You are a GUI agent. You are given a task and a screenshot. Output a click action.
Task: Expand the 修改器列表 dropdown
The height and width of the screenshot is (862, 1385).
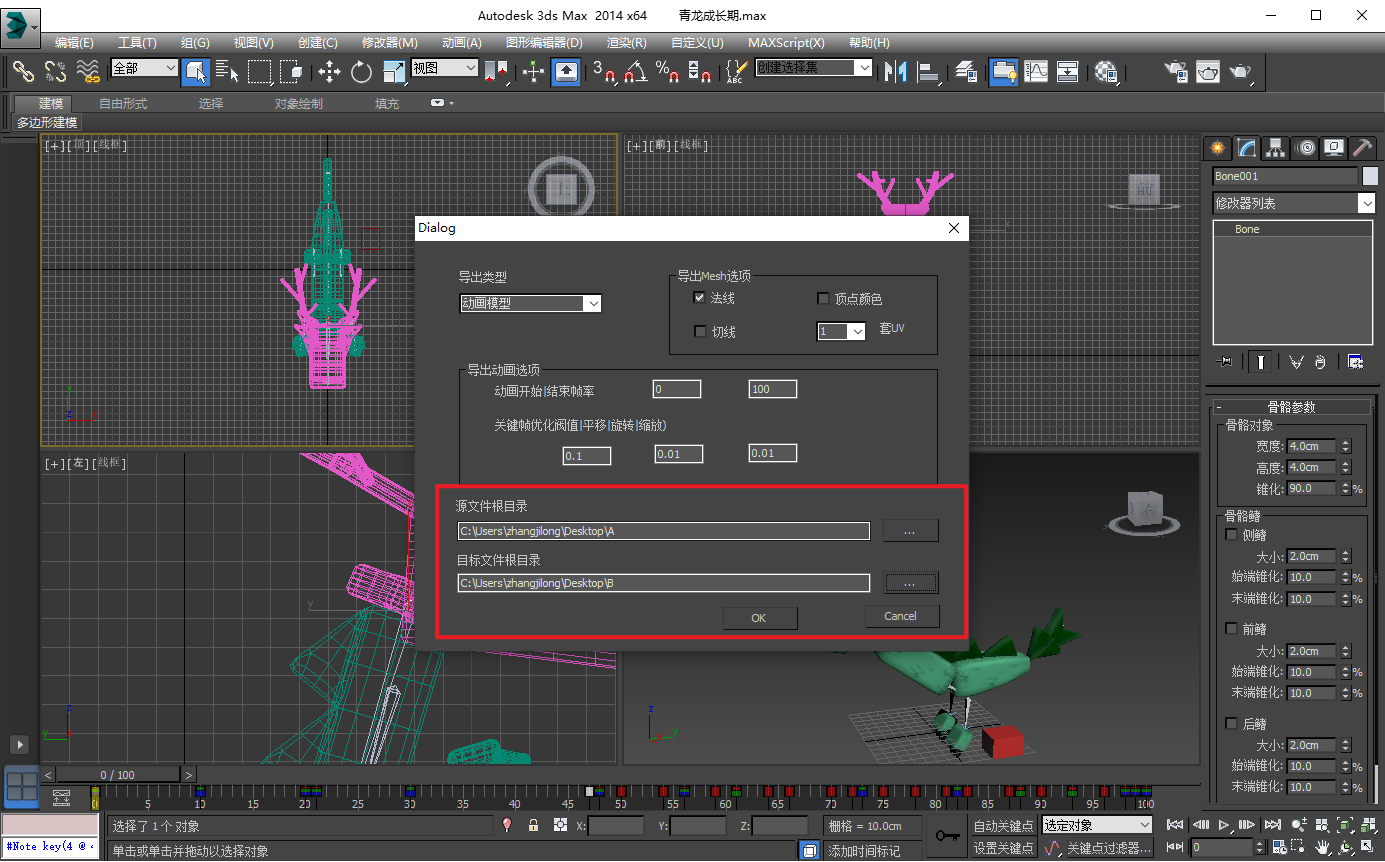(x=1366, y=203)
